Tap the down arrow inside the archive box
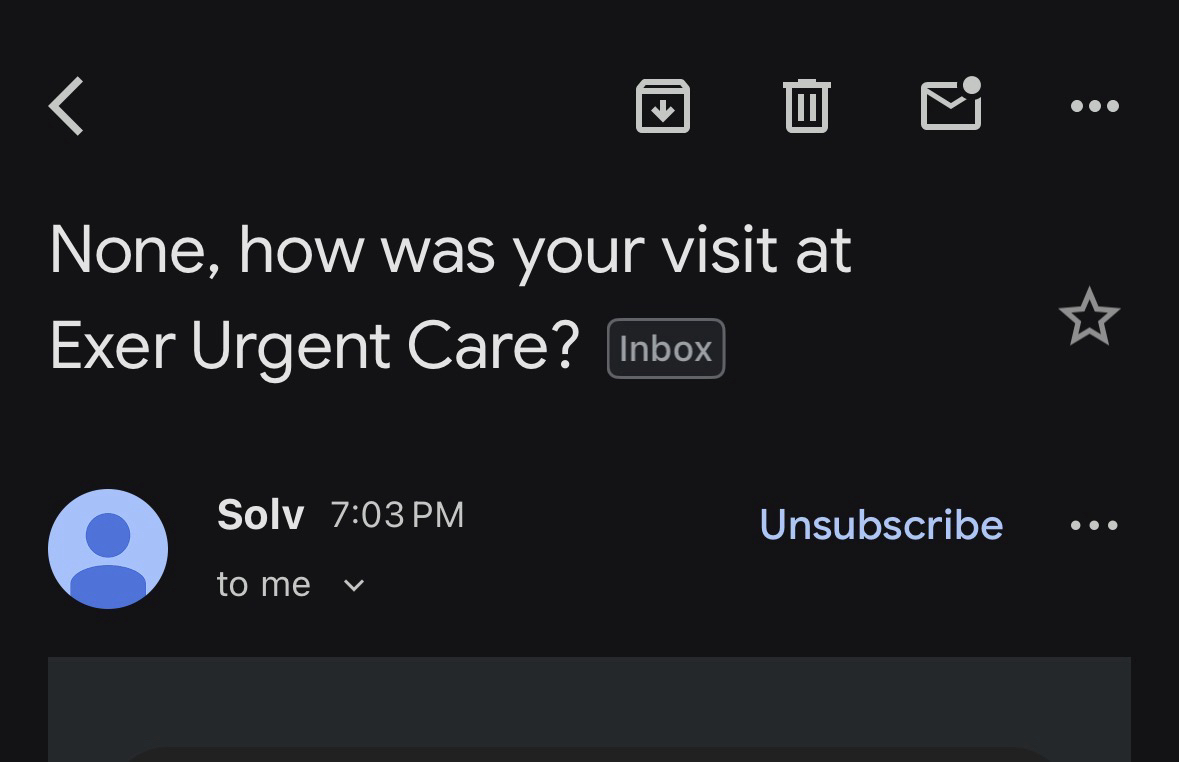Viewport: 1179px width, 762px height. point(663,110)
